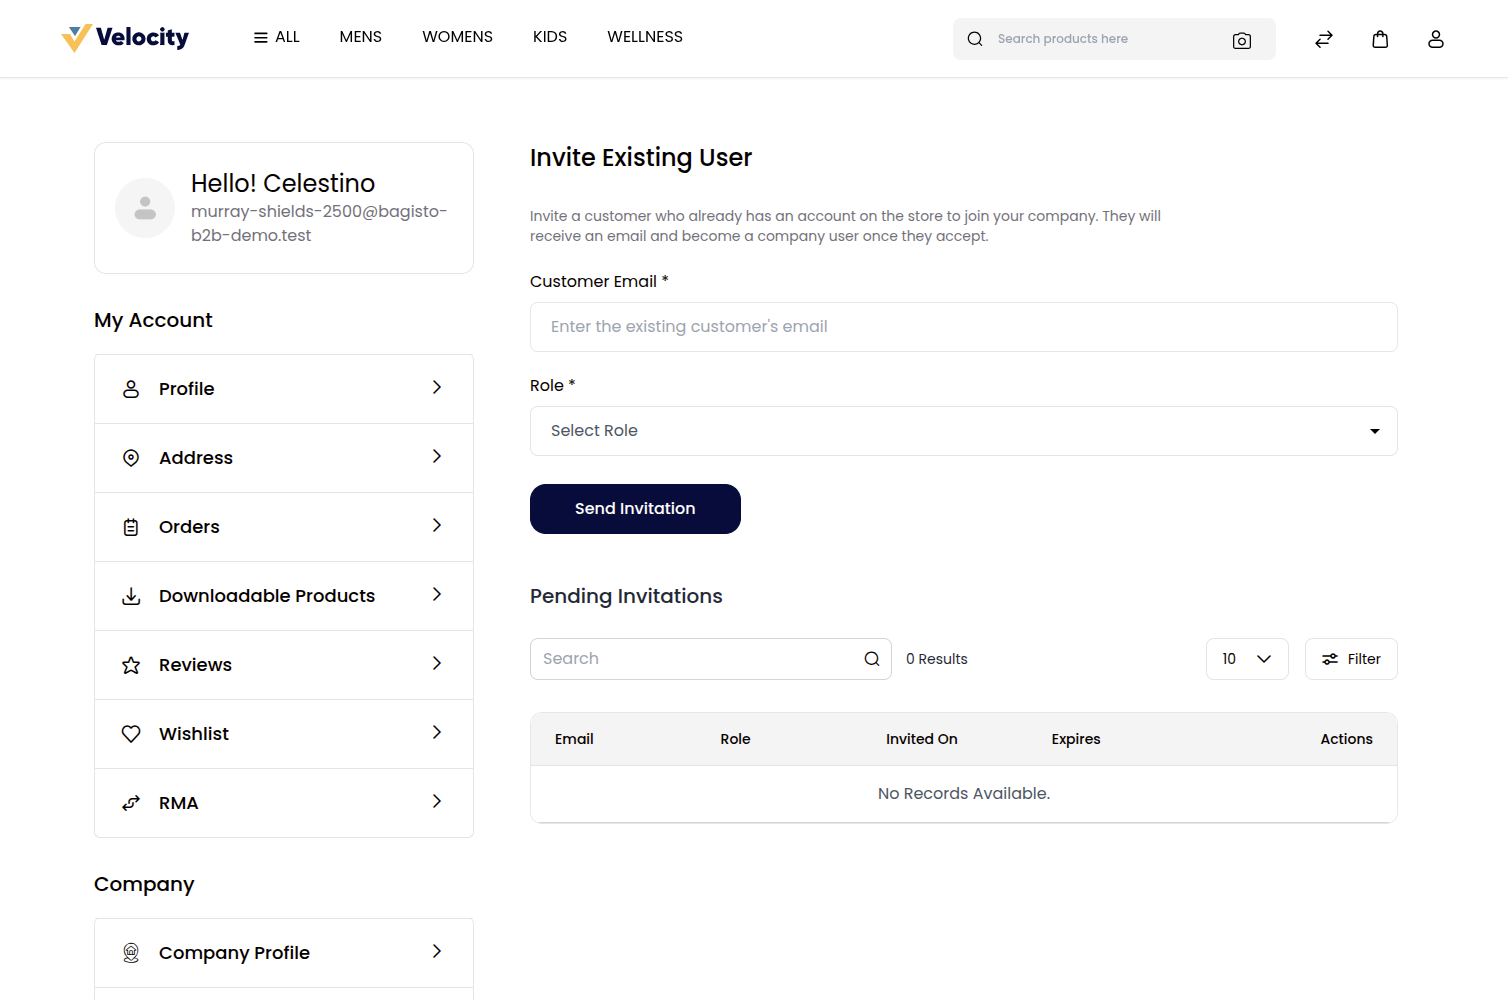The image size is (1508, 1000).
Task: Open the shopping bag cart icon
Action: [1380, 39]
